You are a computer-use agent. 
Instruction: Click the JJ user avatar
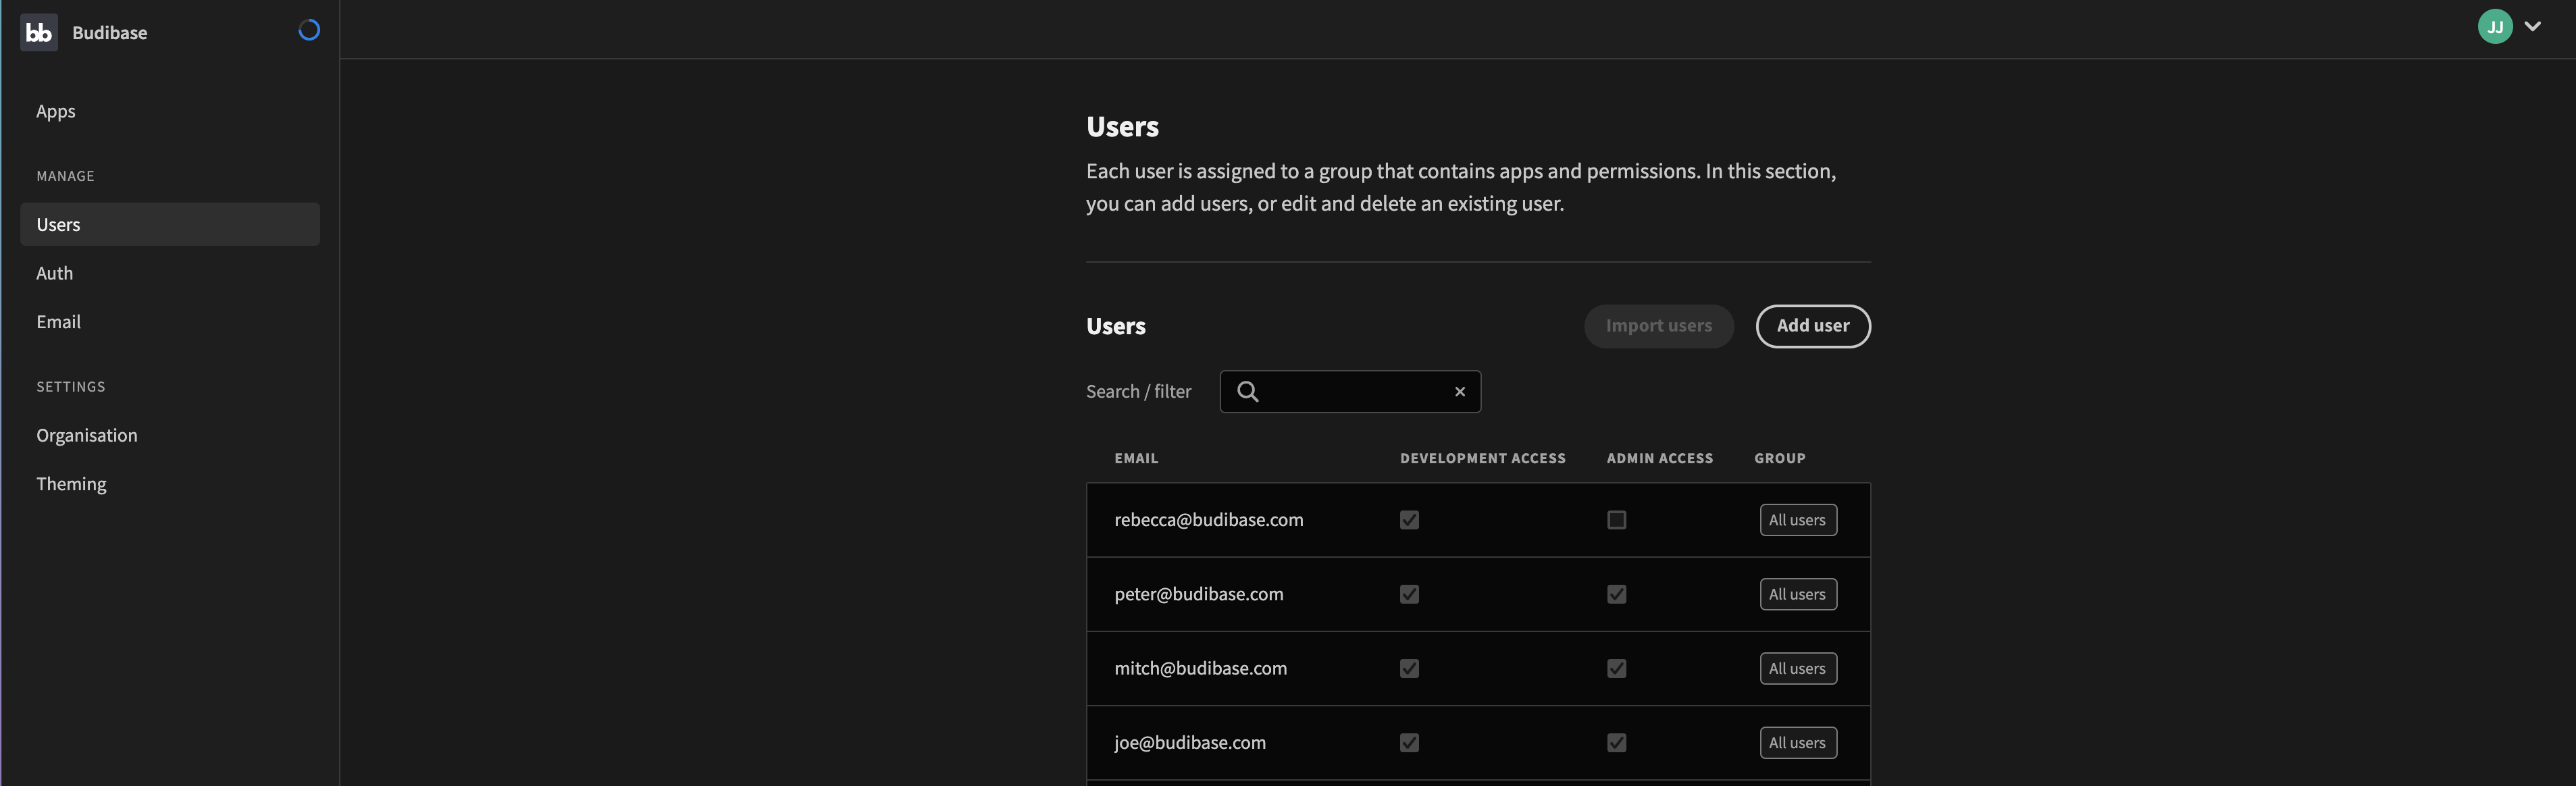(2494, 27)
